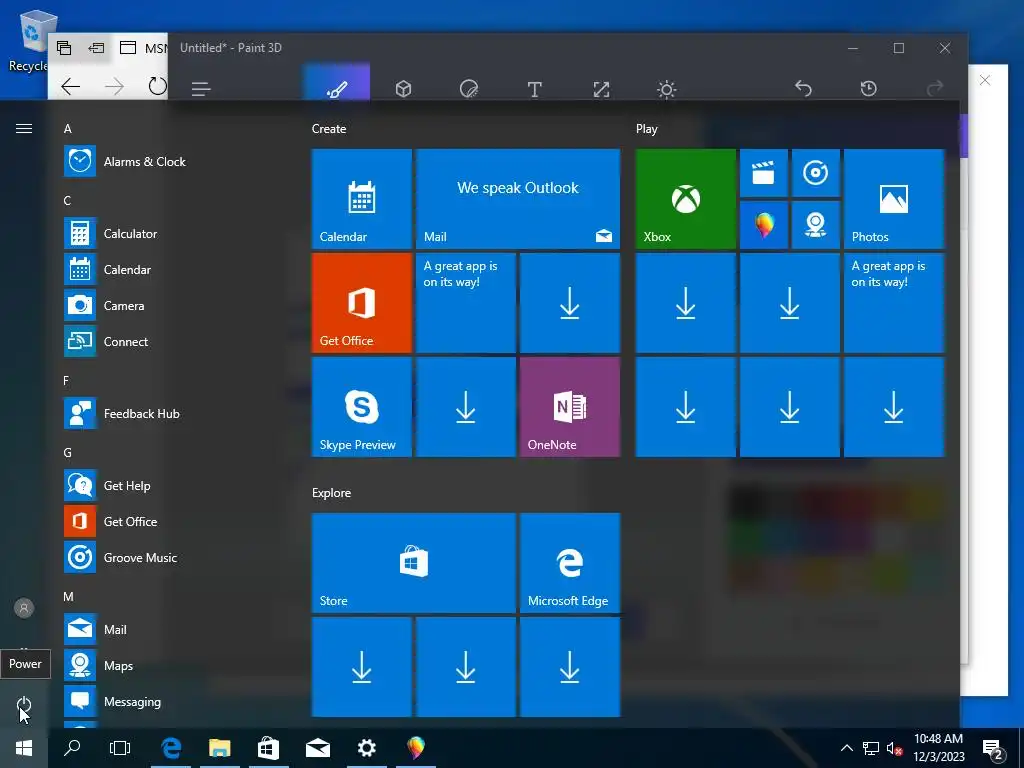Open the Movies & TV small tile
The height and width of the screenshot is (768, 1024).
point(763,173)
